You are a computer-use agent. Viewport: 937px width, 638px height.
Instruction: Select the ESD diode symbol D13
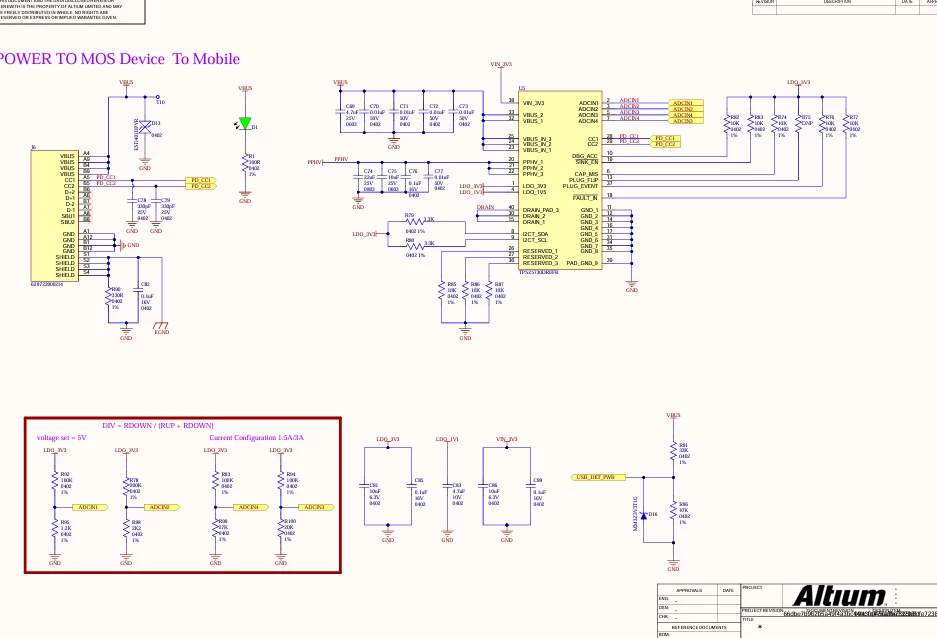point(145,126)
